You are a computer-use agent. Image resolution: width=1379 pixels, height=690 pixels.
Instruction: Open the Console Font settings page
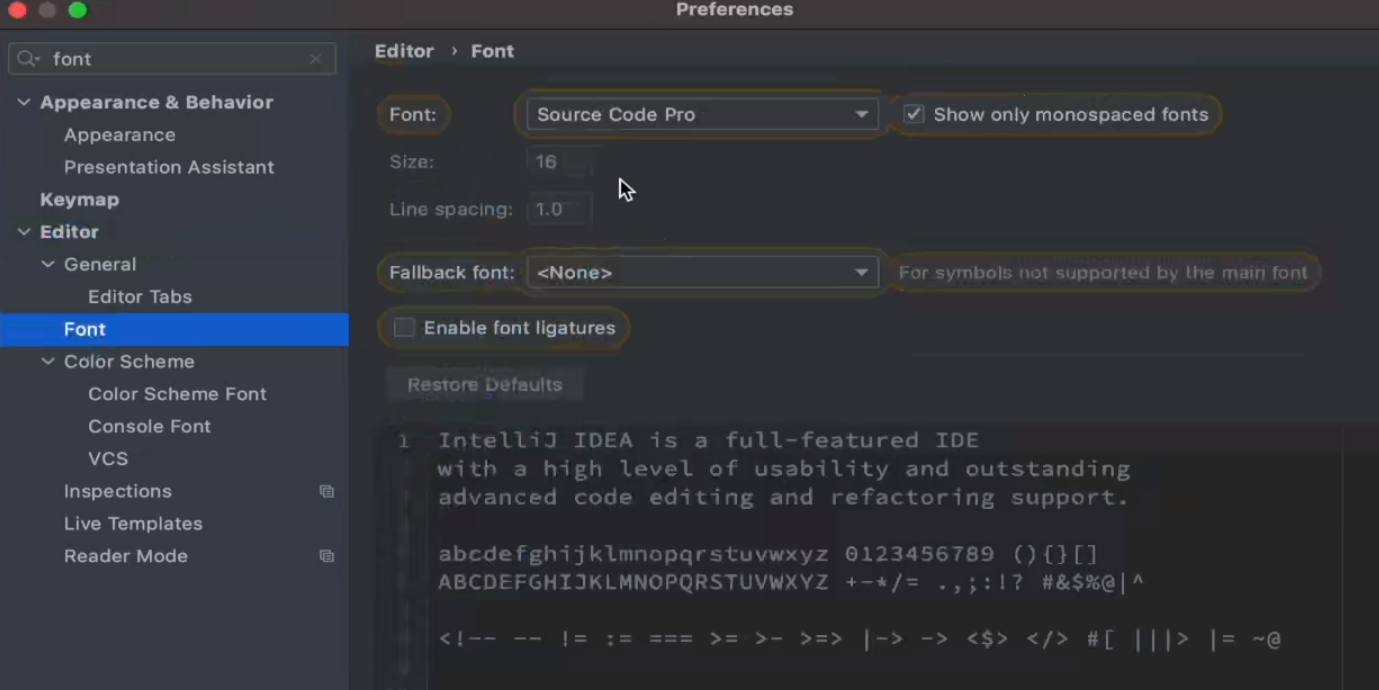click(x=149, y=426)
